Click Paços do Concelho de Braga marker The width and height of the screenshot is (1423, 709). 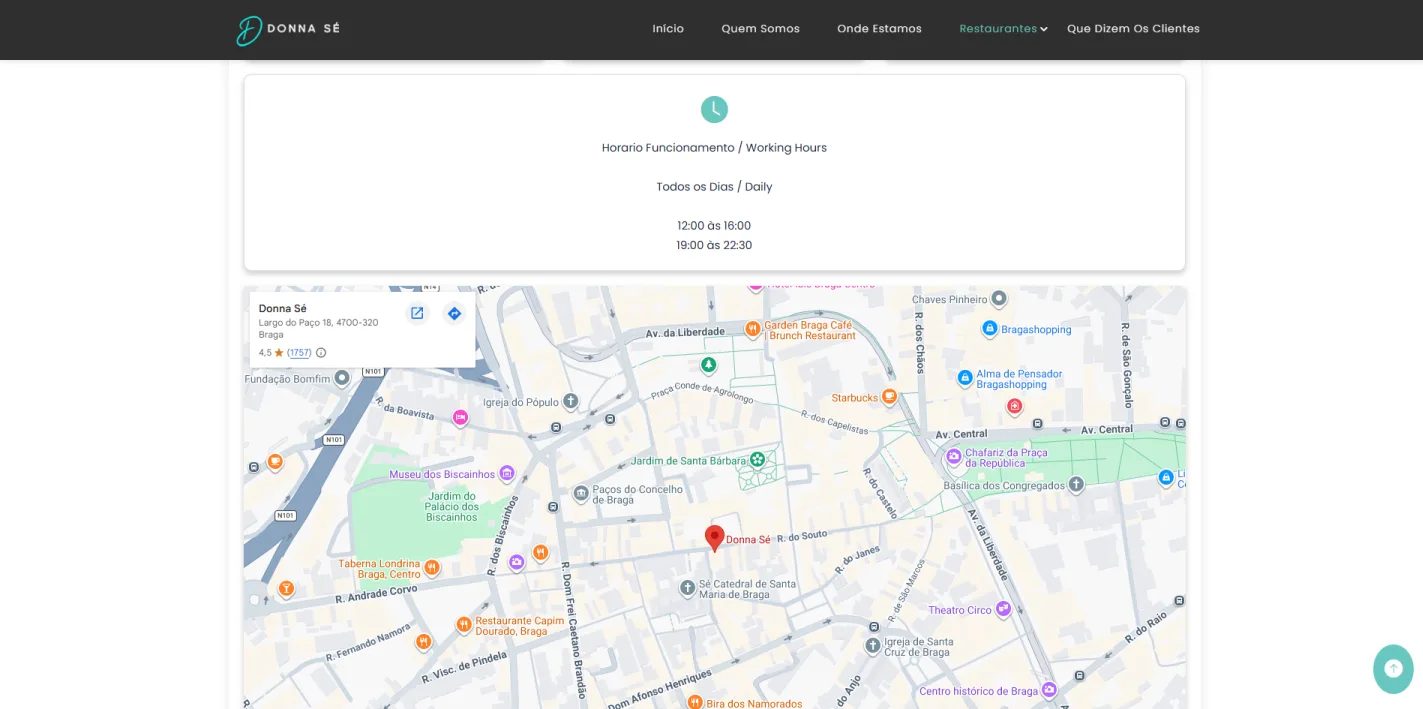[x=581, y=494]
